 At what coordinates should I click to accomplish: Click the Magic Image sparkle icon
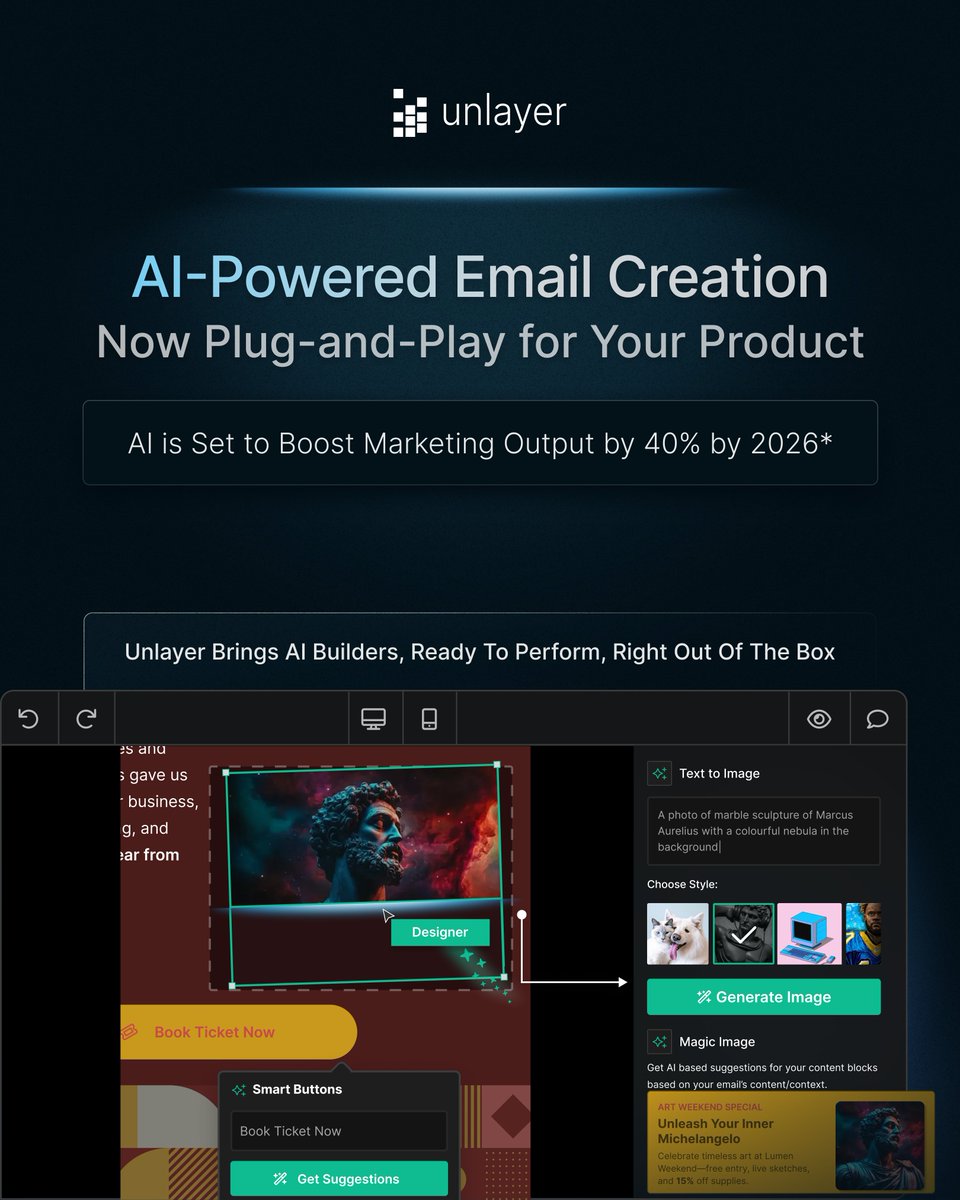(659, 1041)
